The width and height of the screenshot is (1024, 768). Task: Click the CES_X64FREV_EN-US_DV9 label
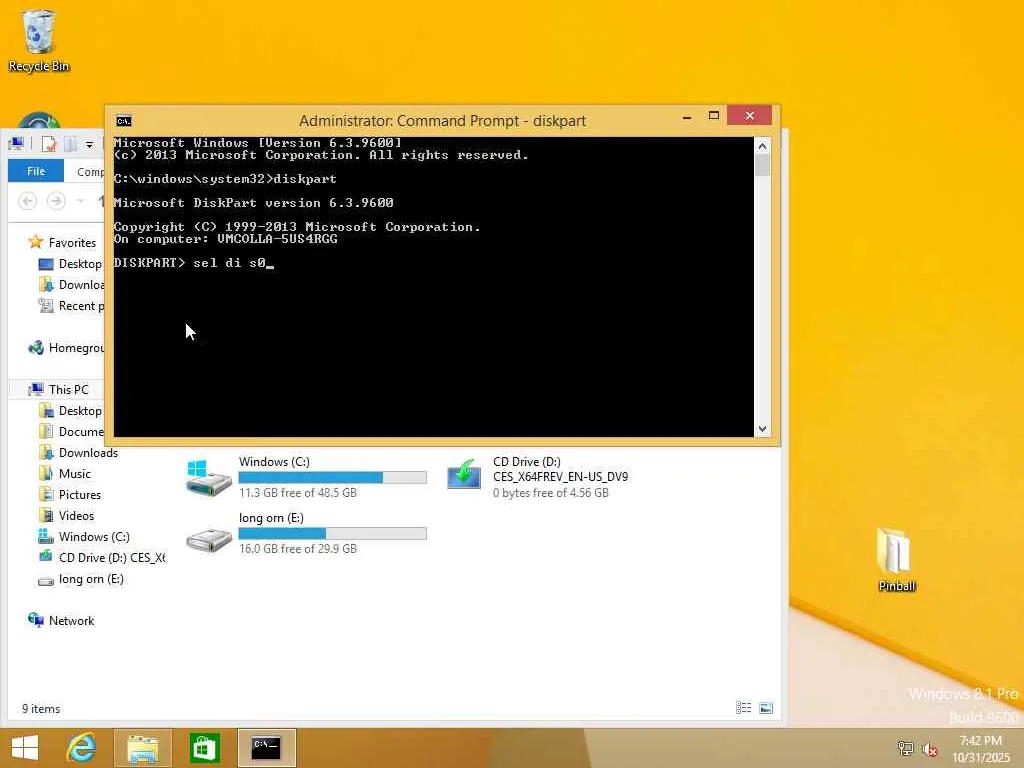click(x=560, y=477)
